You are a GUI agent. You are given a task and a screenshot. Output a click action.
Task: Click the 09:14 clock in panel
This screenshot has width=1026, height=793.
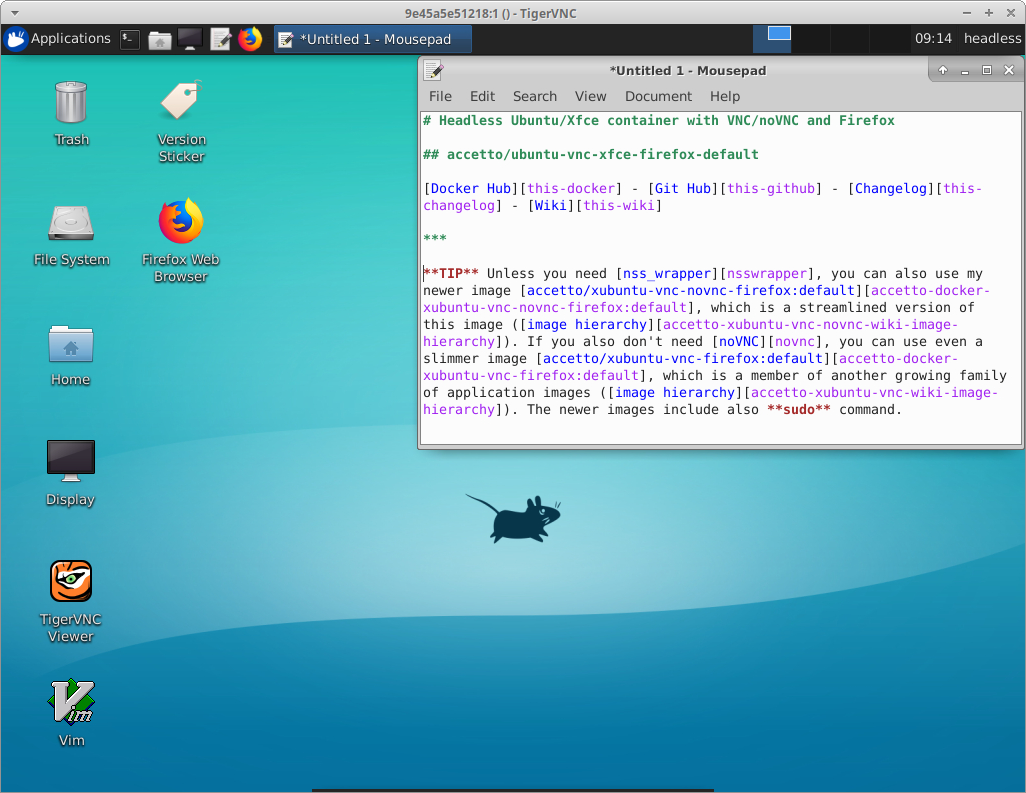pos(933,39)
